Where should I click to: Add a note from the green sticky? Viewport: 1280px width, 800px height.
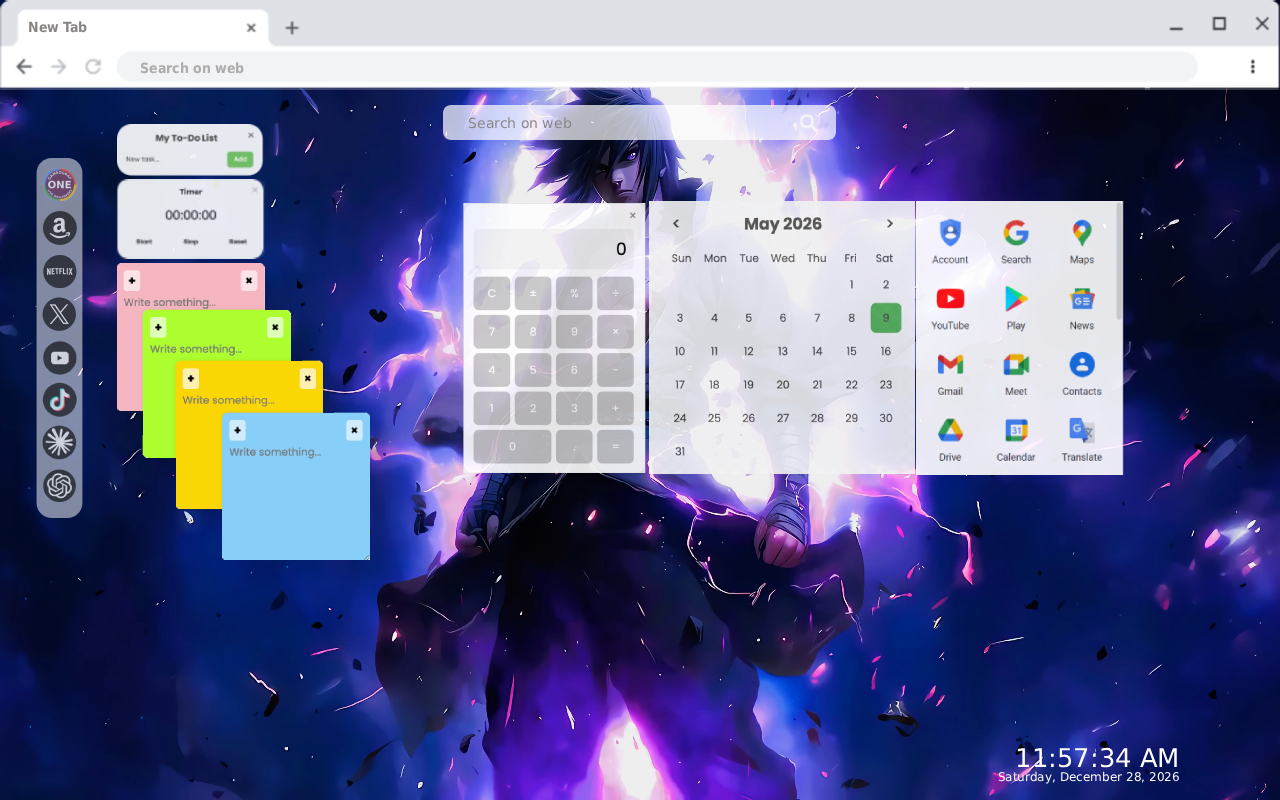point(158,327)
